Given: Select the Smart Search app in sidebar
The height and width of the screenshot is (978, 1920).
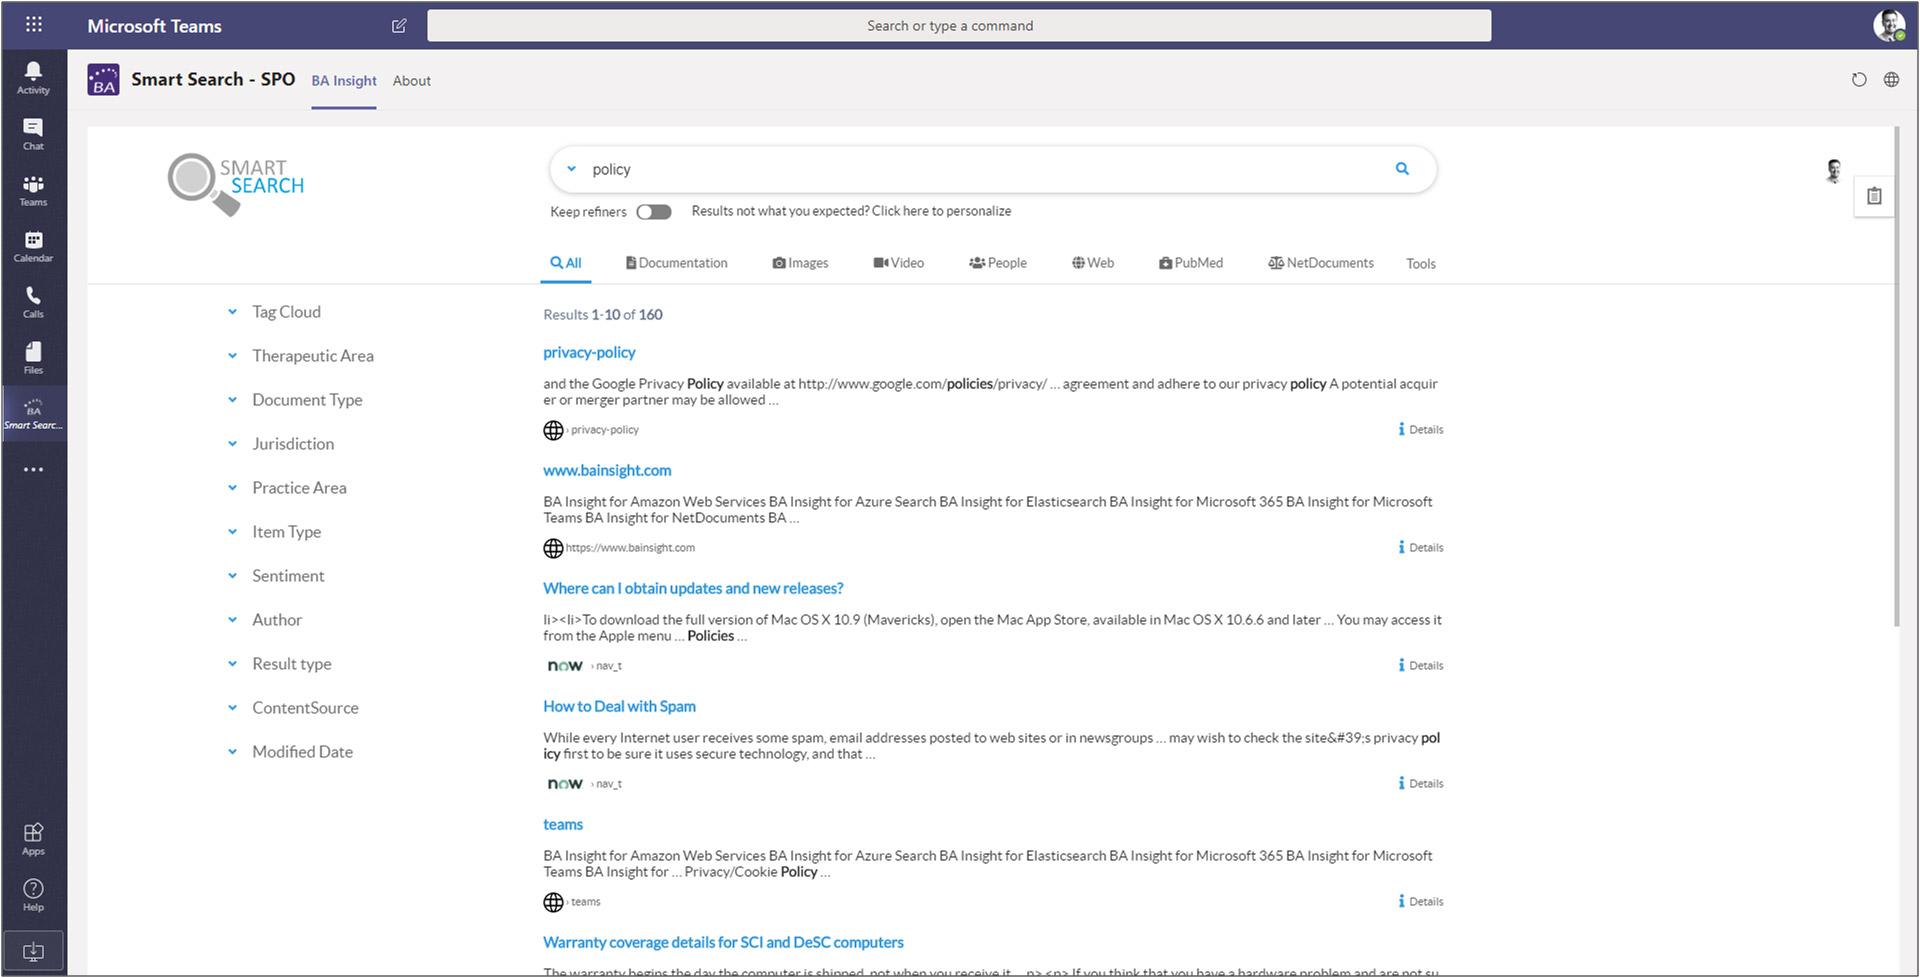Looking at the screenshot, I should [x=33, y=414].
